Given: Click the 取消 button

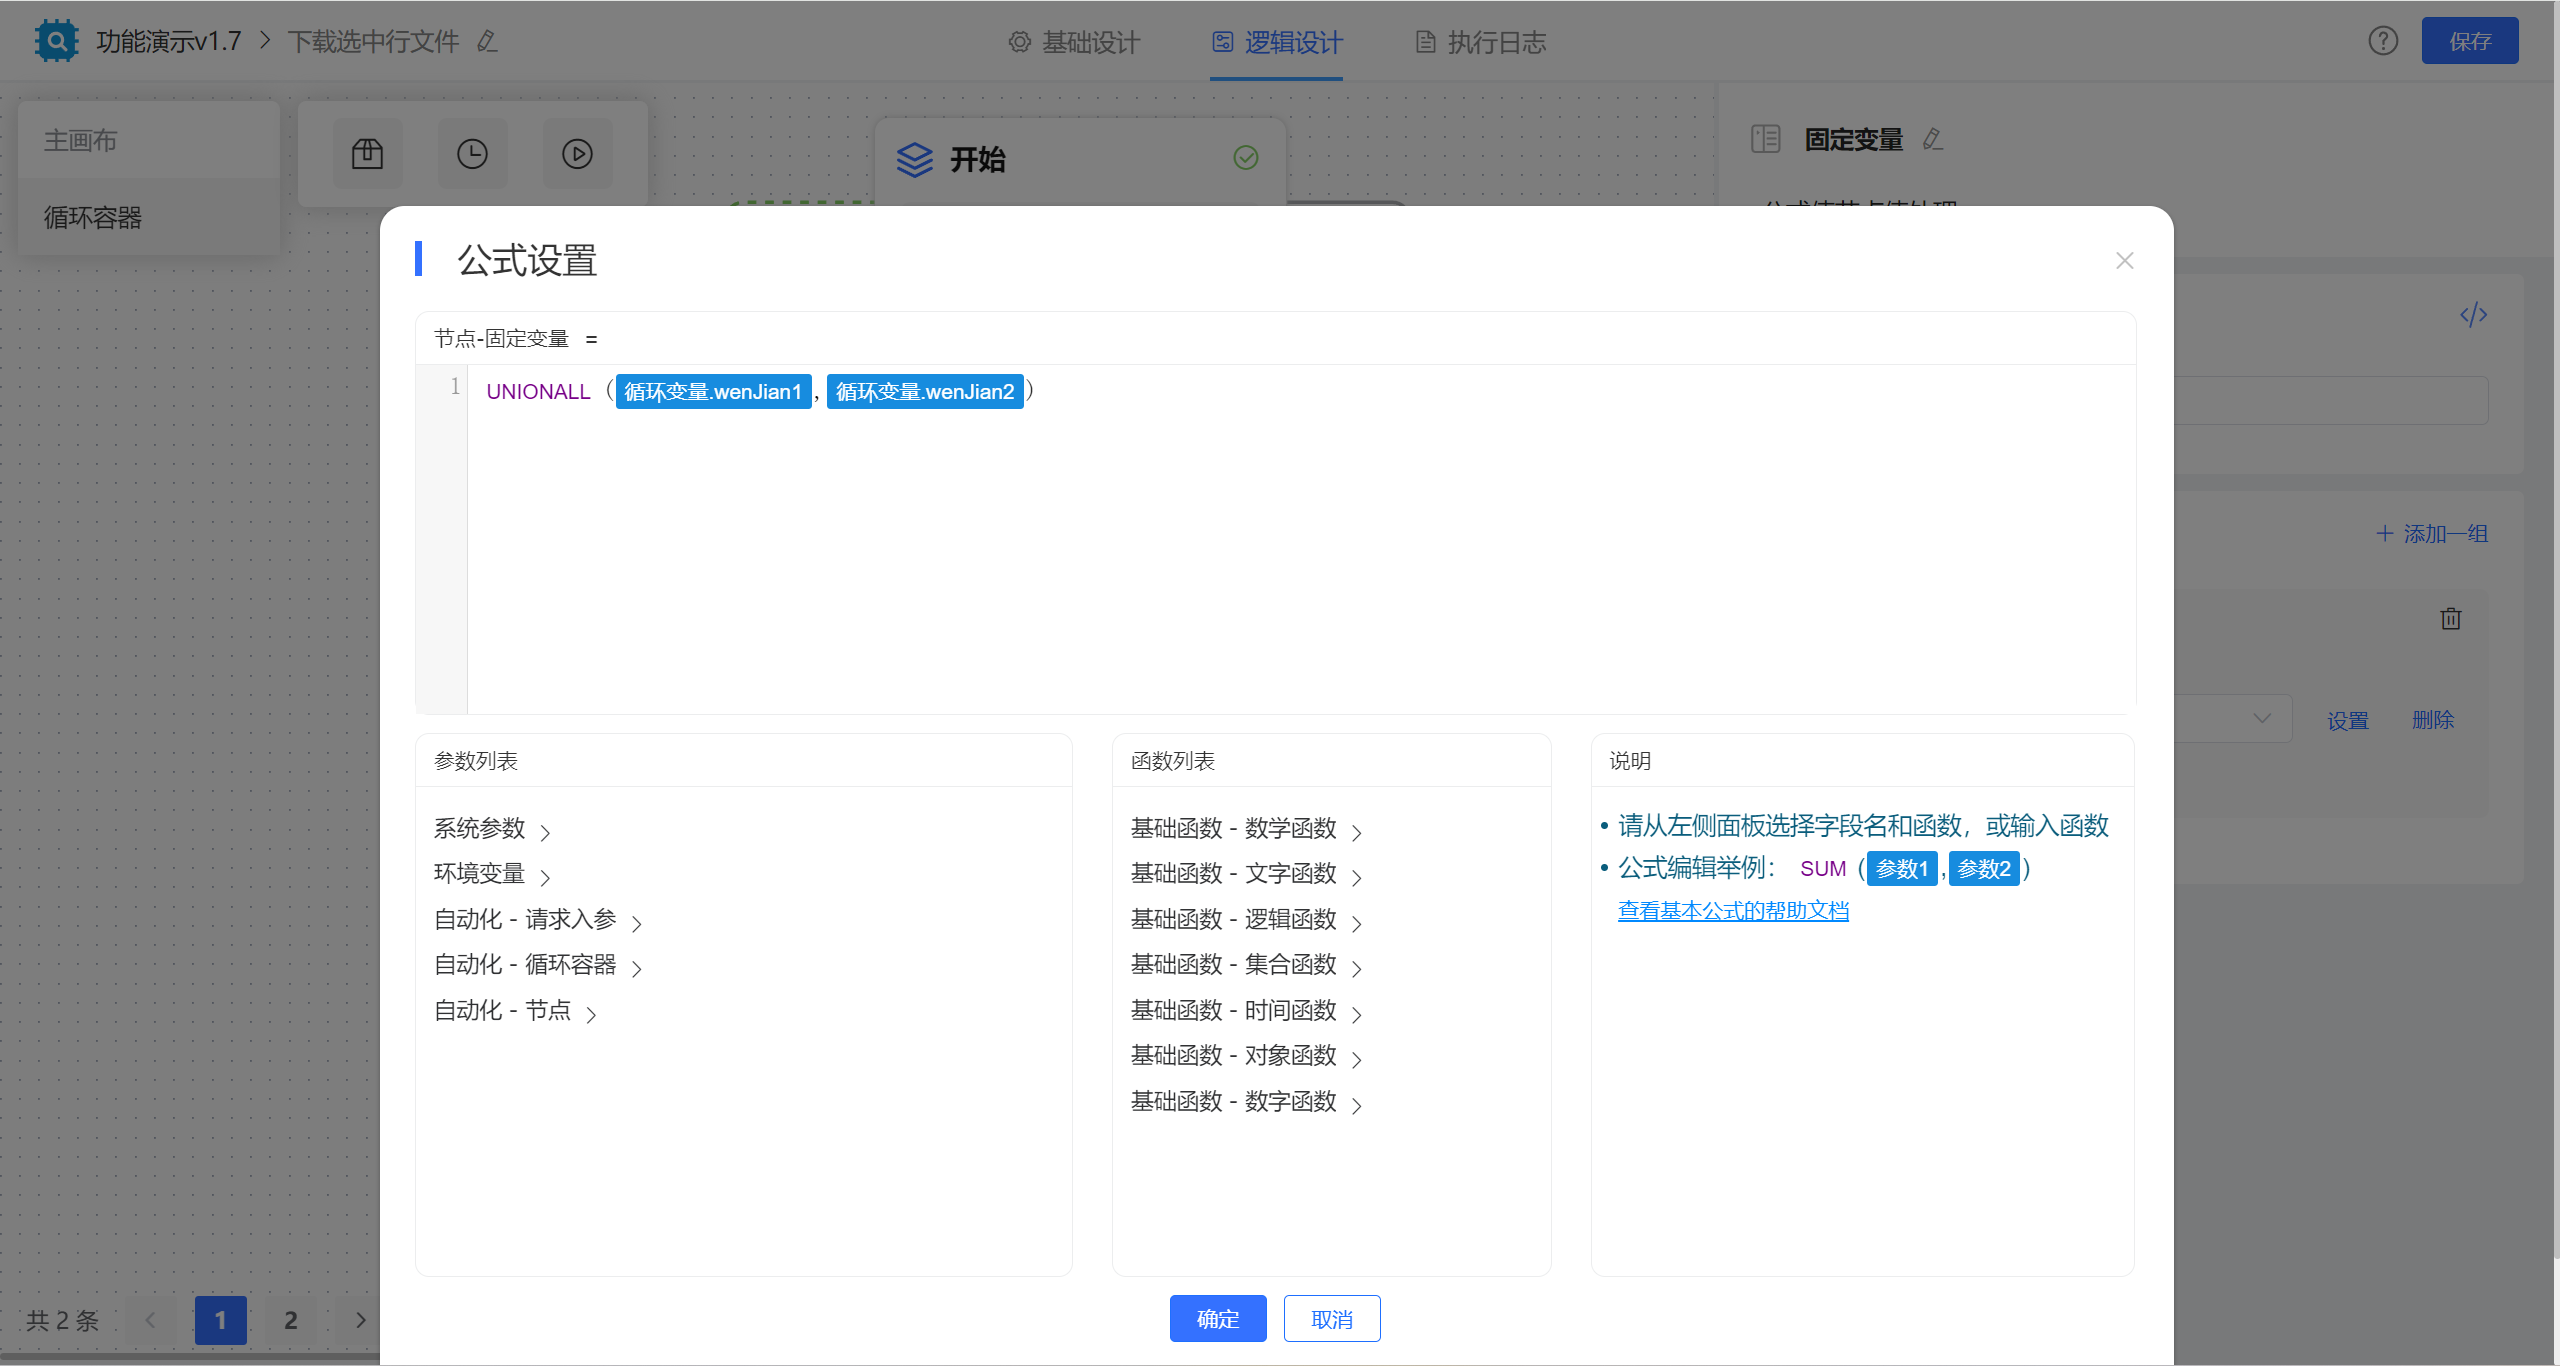Looking at the screenshot, I should click(1331, 1319).
